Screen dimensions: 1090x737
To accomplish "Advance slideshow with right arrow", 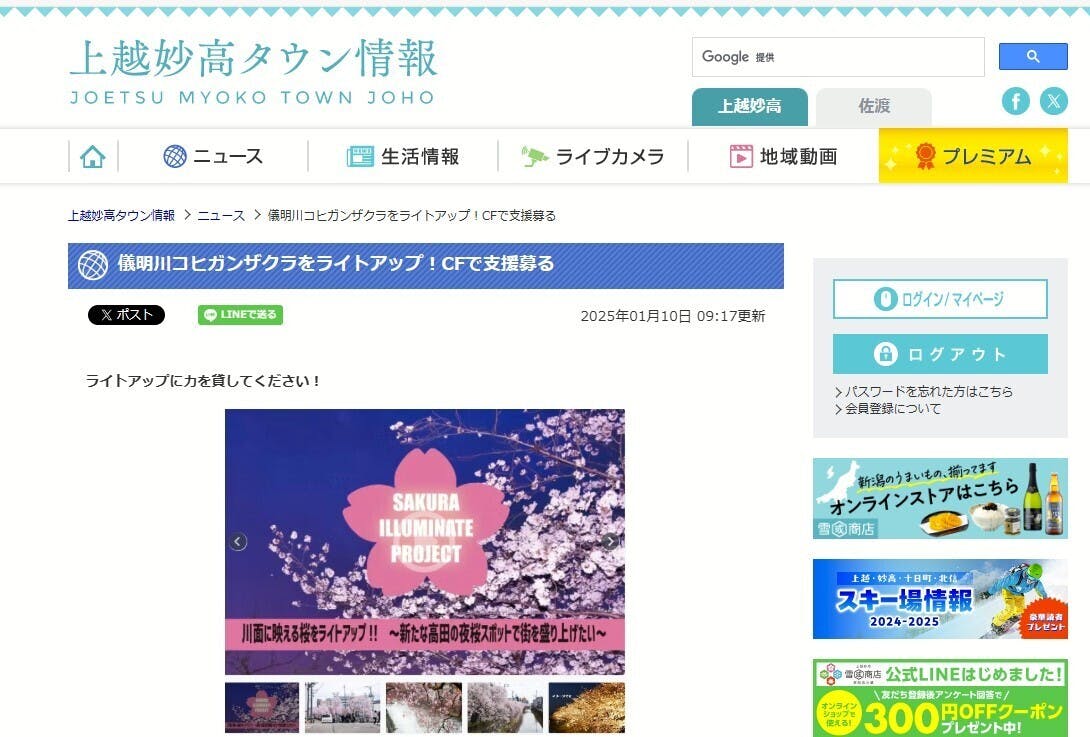I will pos(610,542).
